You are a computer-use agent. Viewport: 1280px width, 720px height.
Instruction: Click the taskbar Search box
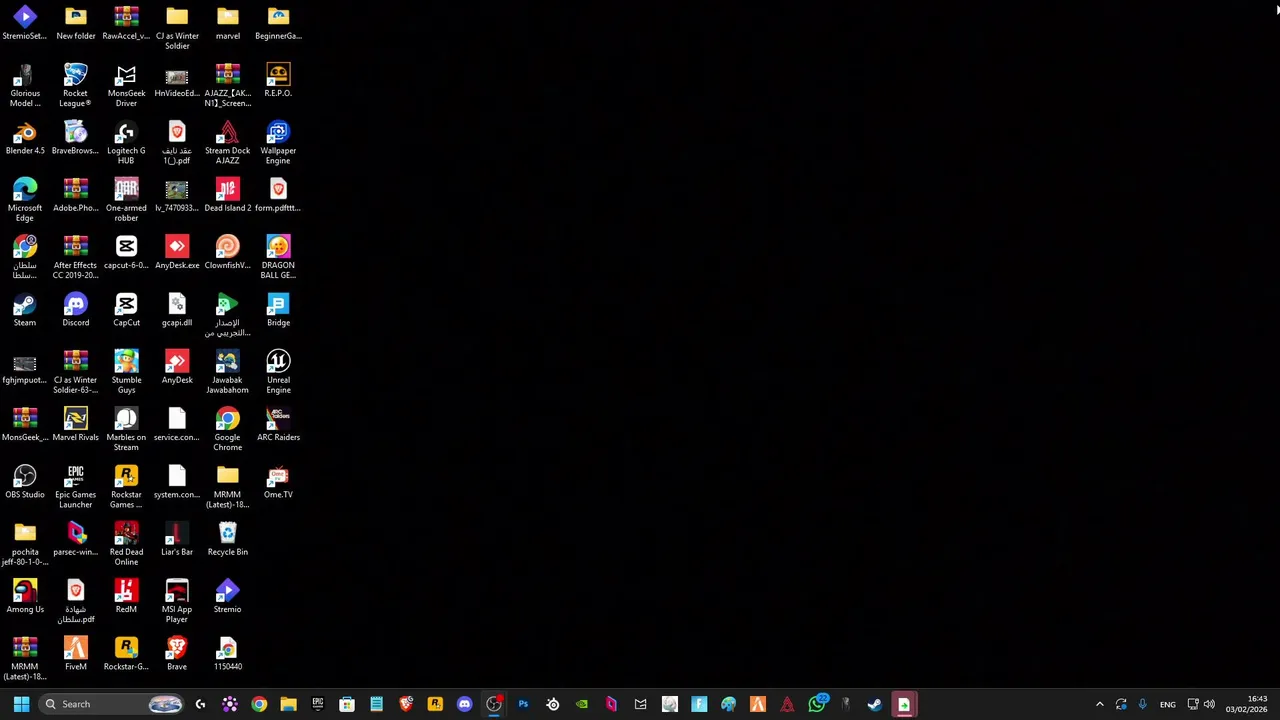[110, 704]
